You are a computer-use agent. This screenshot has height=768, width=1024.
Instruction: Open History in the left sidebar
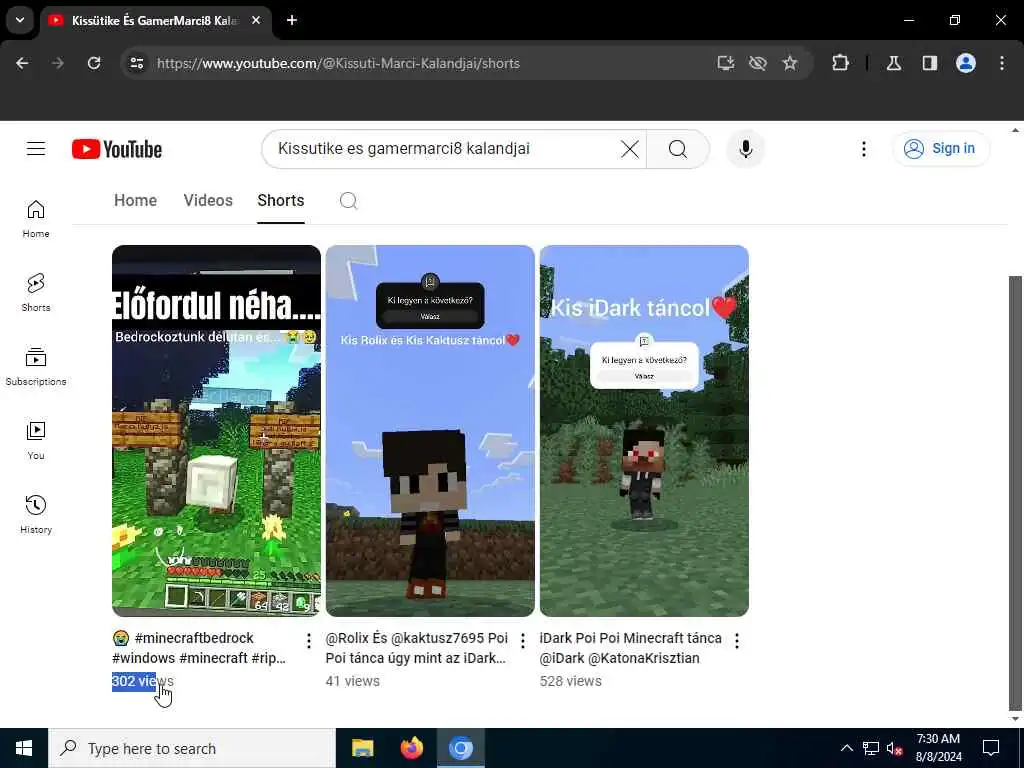36,515
